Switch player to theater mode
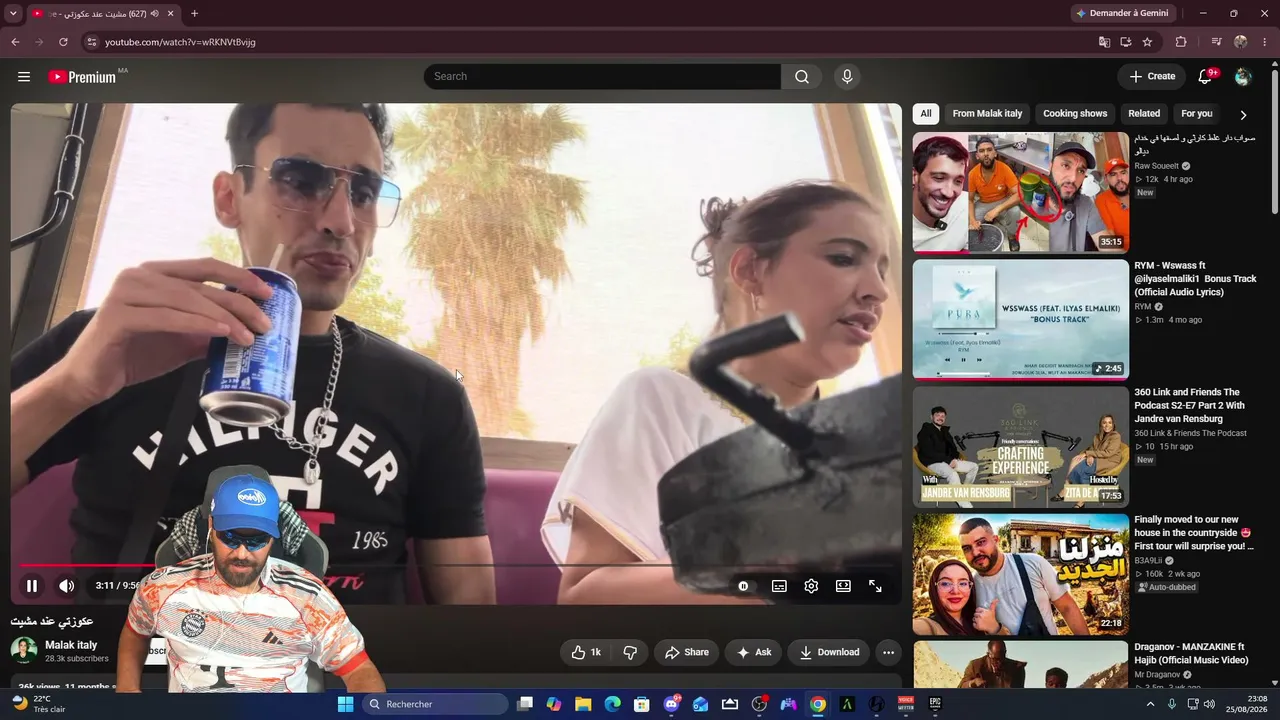Viewport: 1280px width, 720px height. click(x=843, y=586)
